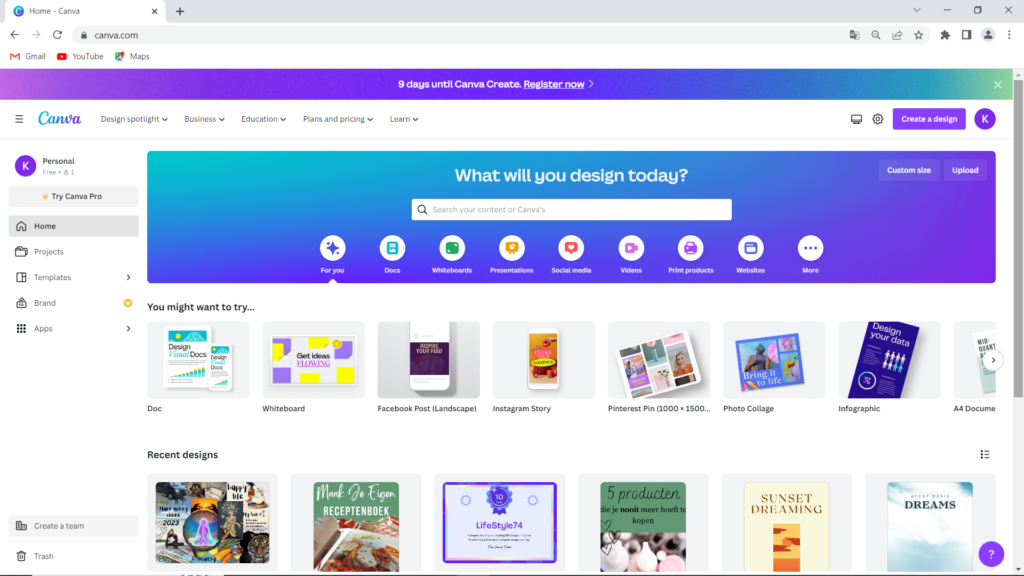Screen dimensions: 1024x576
Task: Open the Docs category icon
Action: (x=392, y=248)
